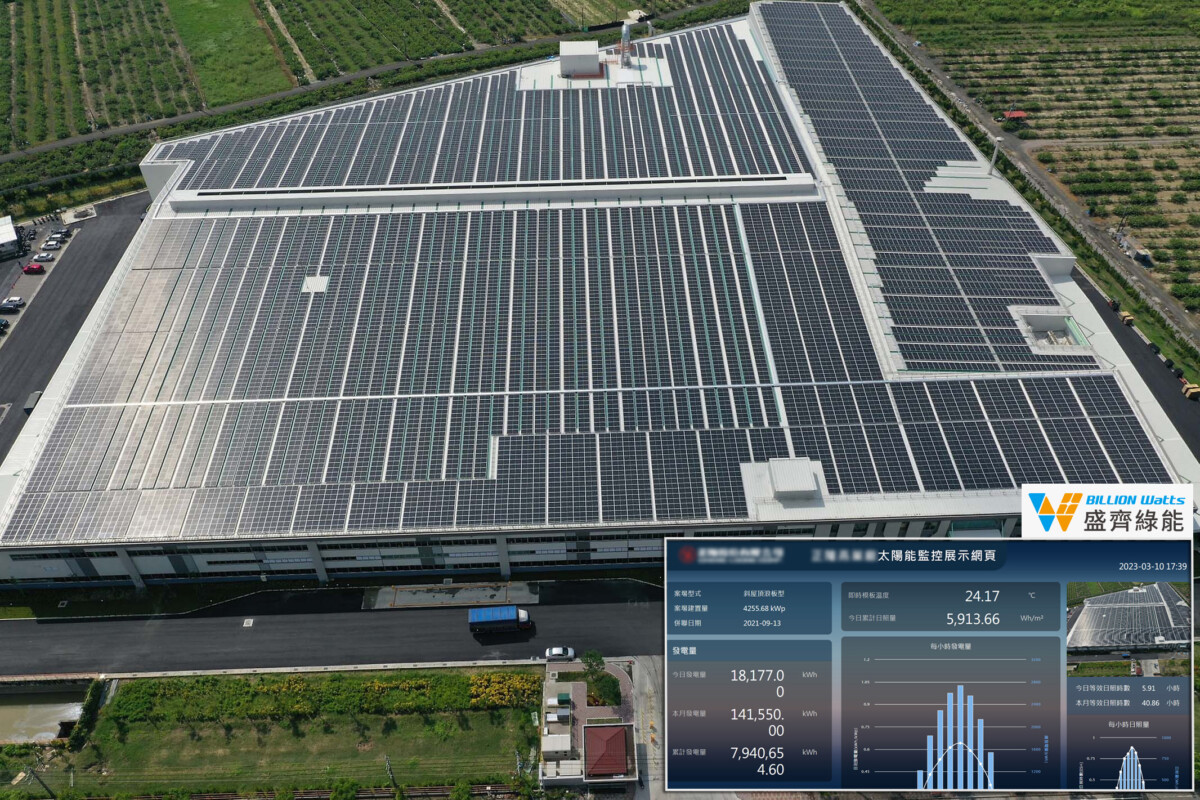The image size is (1200, 800).
Task: Click the Billion Watts W logo icon
Action: (1055, 511)
